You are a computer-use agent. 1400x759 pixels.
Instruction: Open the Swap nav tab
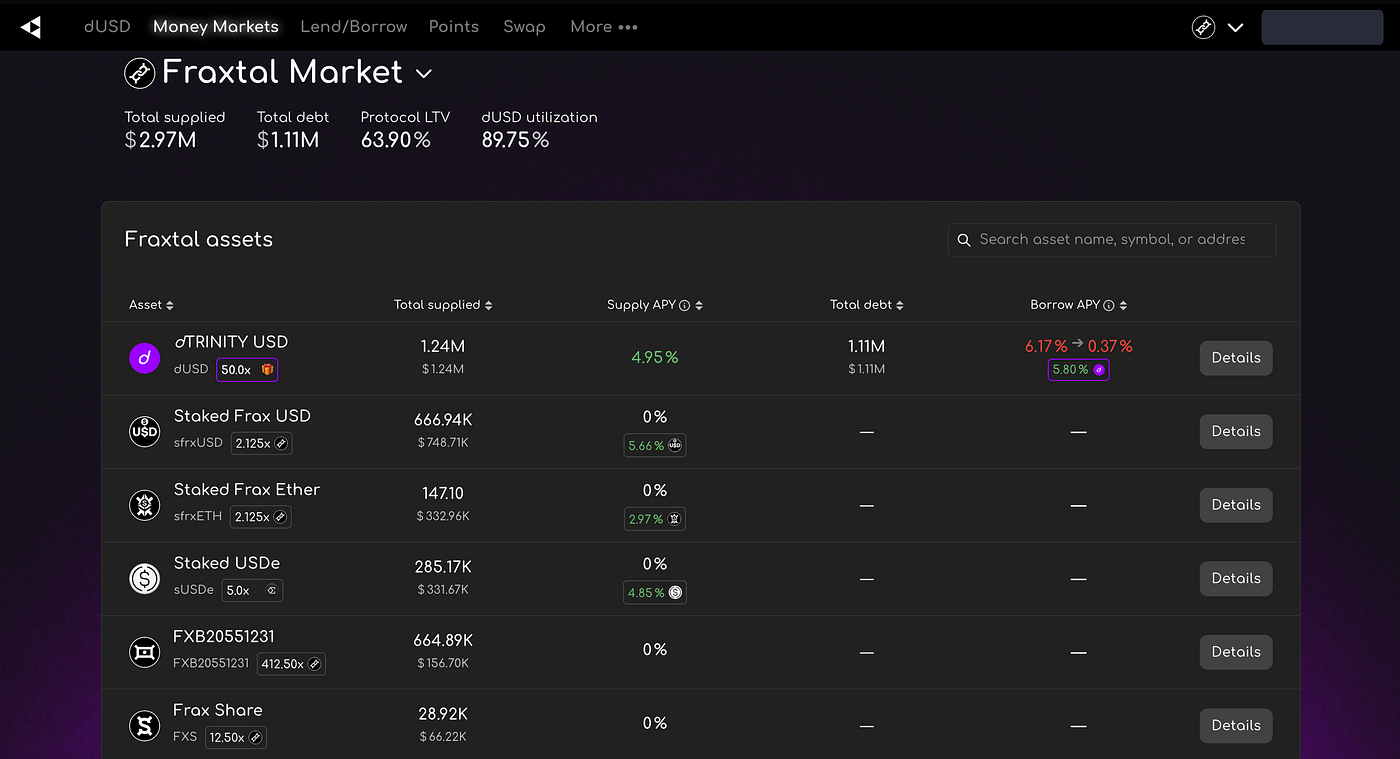(524, 27)
